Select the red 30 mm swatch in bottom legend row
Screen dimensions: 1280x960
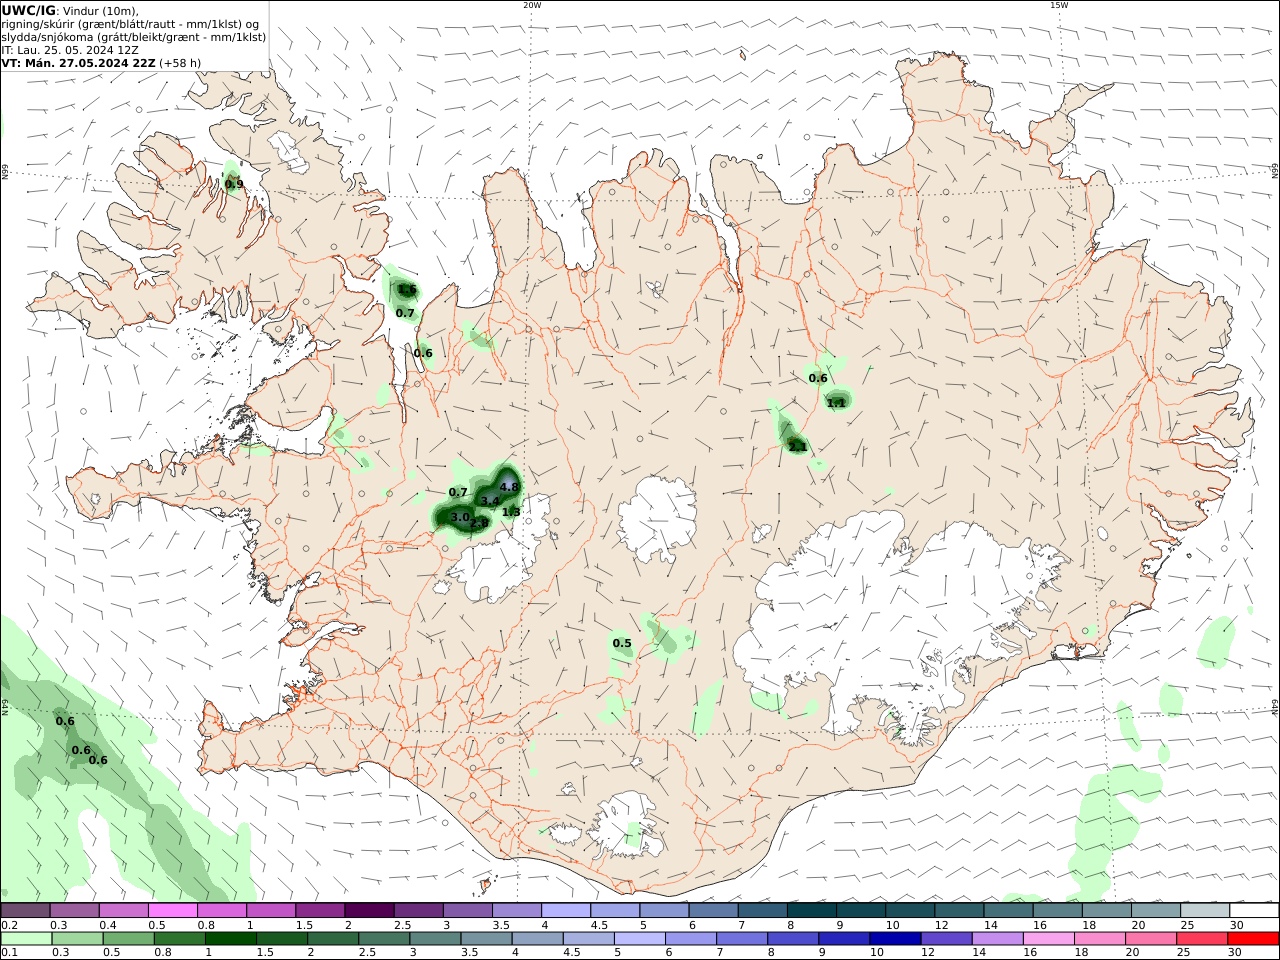[x=1253, y=939]
